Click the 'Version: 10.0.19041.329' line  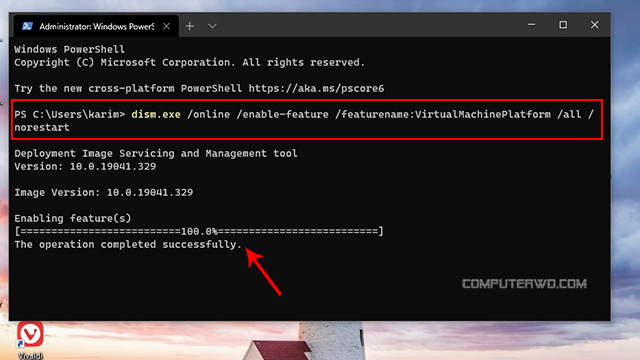(x=85, y=167)
